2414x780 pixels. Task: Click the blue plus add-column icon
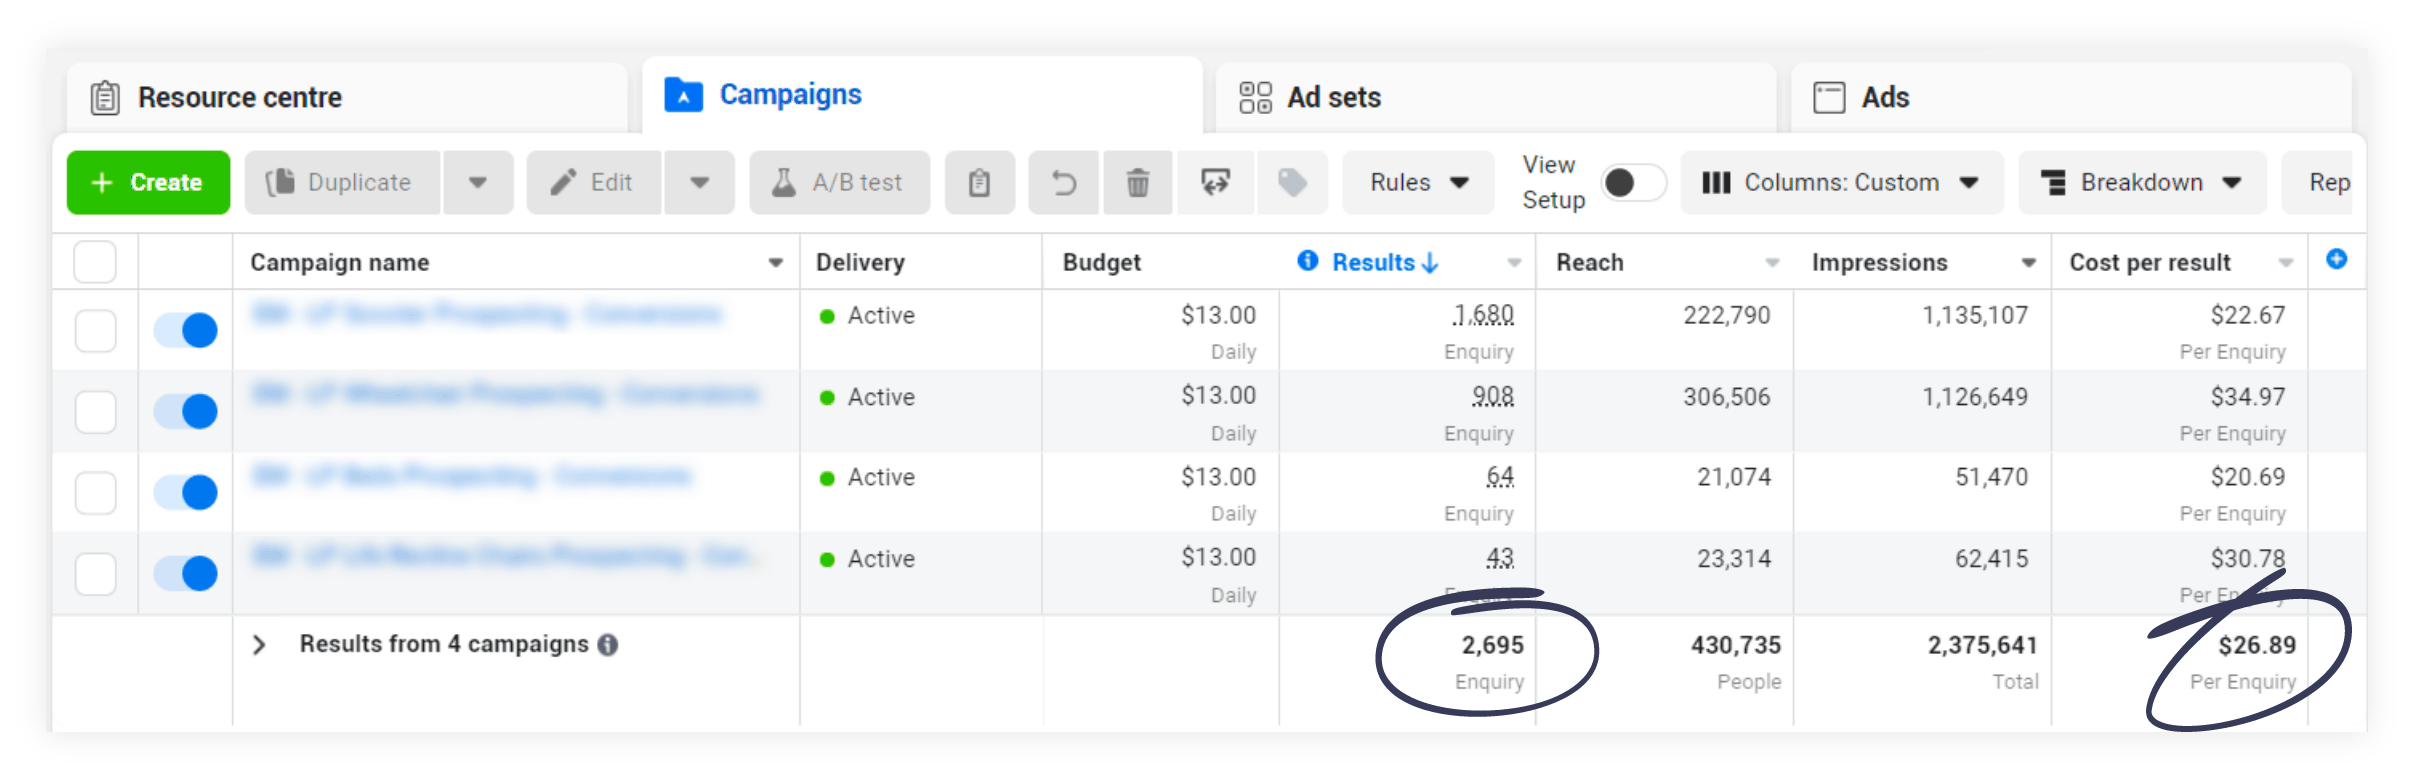click(2336, 260)
